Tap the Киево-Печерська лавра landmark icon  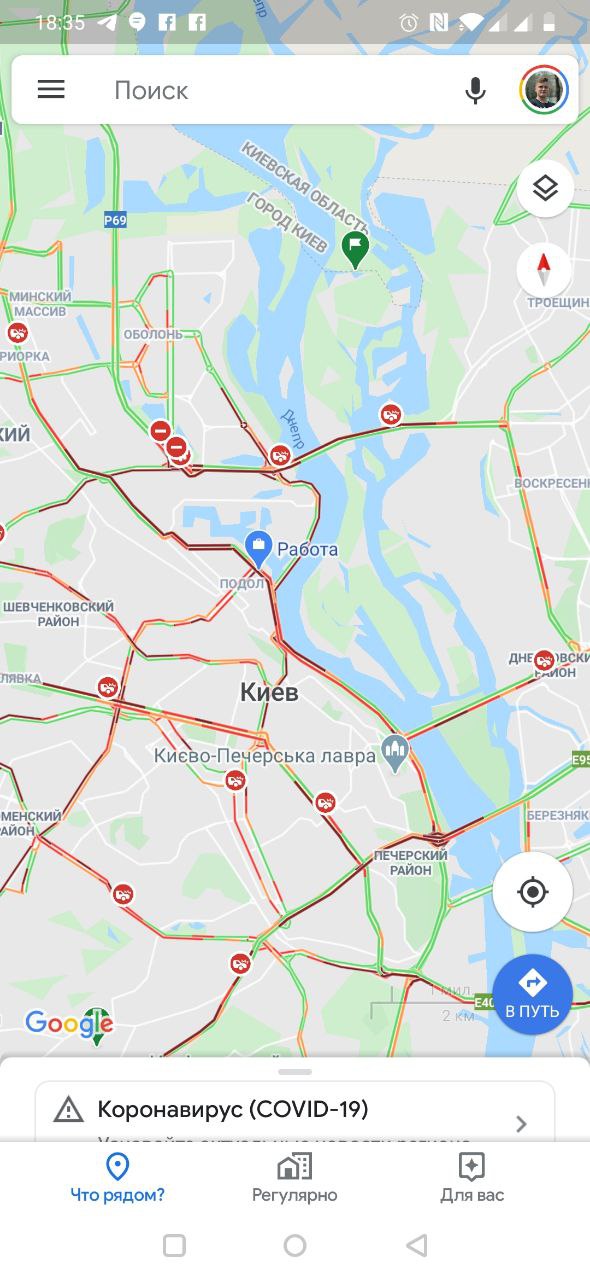(x=395, y=752)
